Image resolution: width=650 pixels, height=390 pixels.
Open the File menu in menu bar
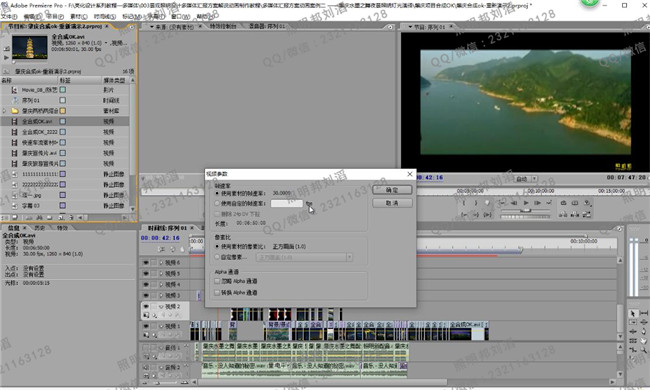tap(9, 17)
